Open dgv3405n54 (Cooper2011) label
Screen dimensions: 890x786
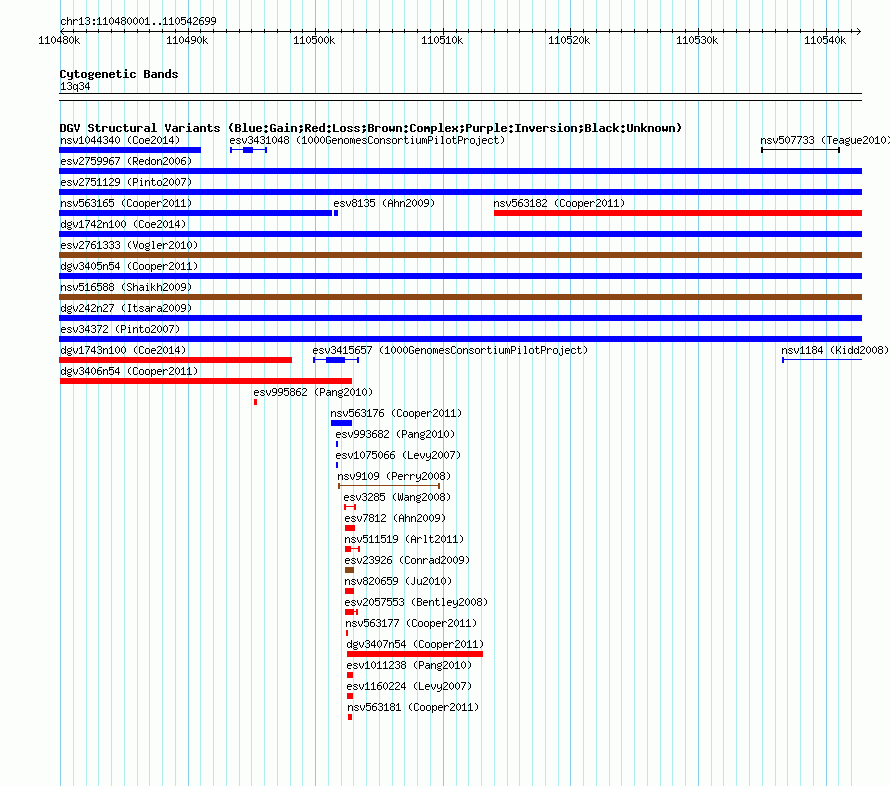pos(129,267)
